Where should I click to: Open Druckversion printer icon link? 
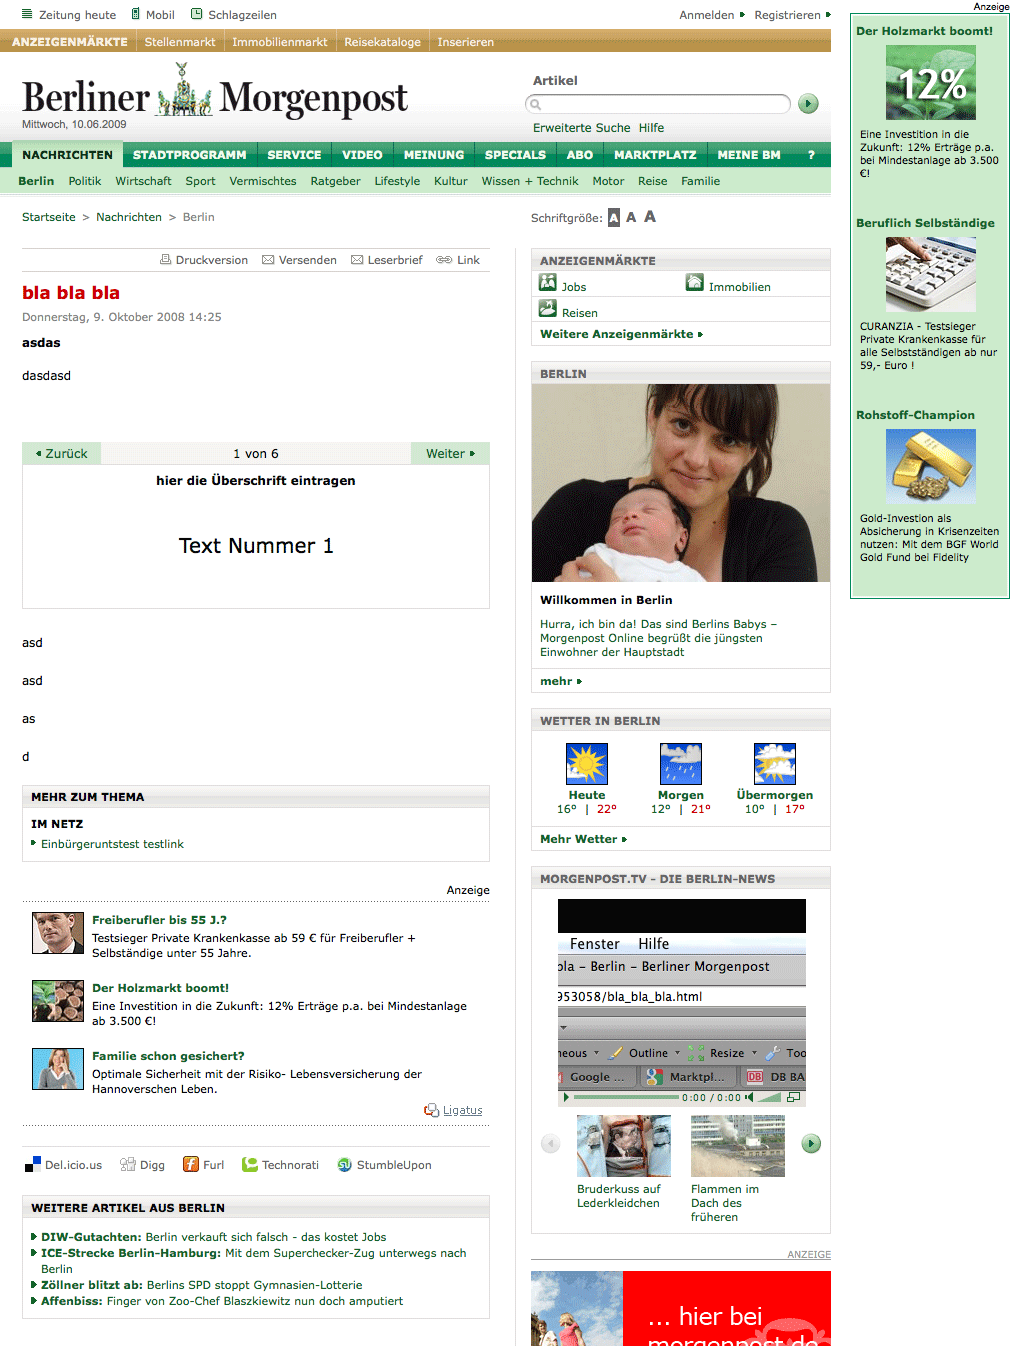tap(166, 260)
